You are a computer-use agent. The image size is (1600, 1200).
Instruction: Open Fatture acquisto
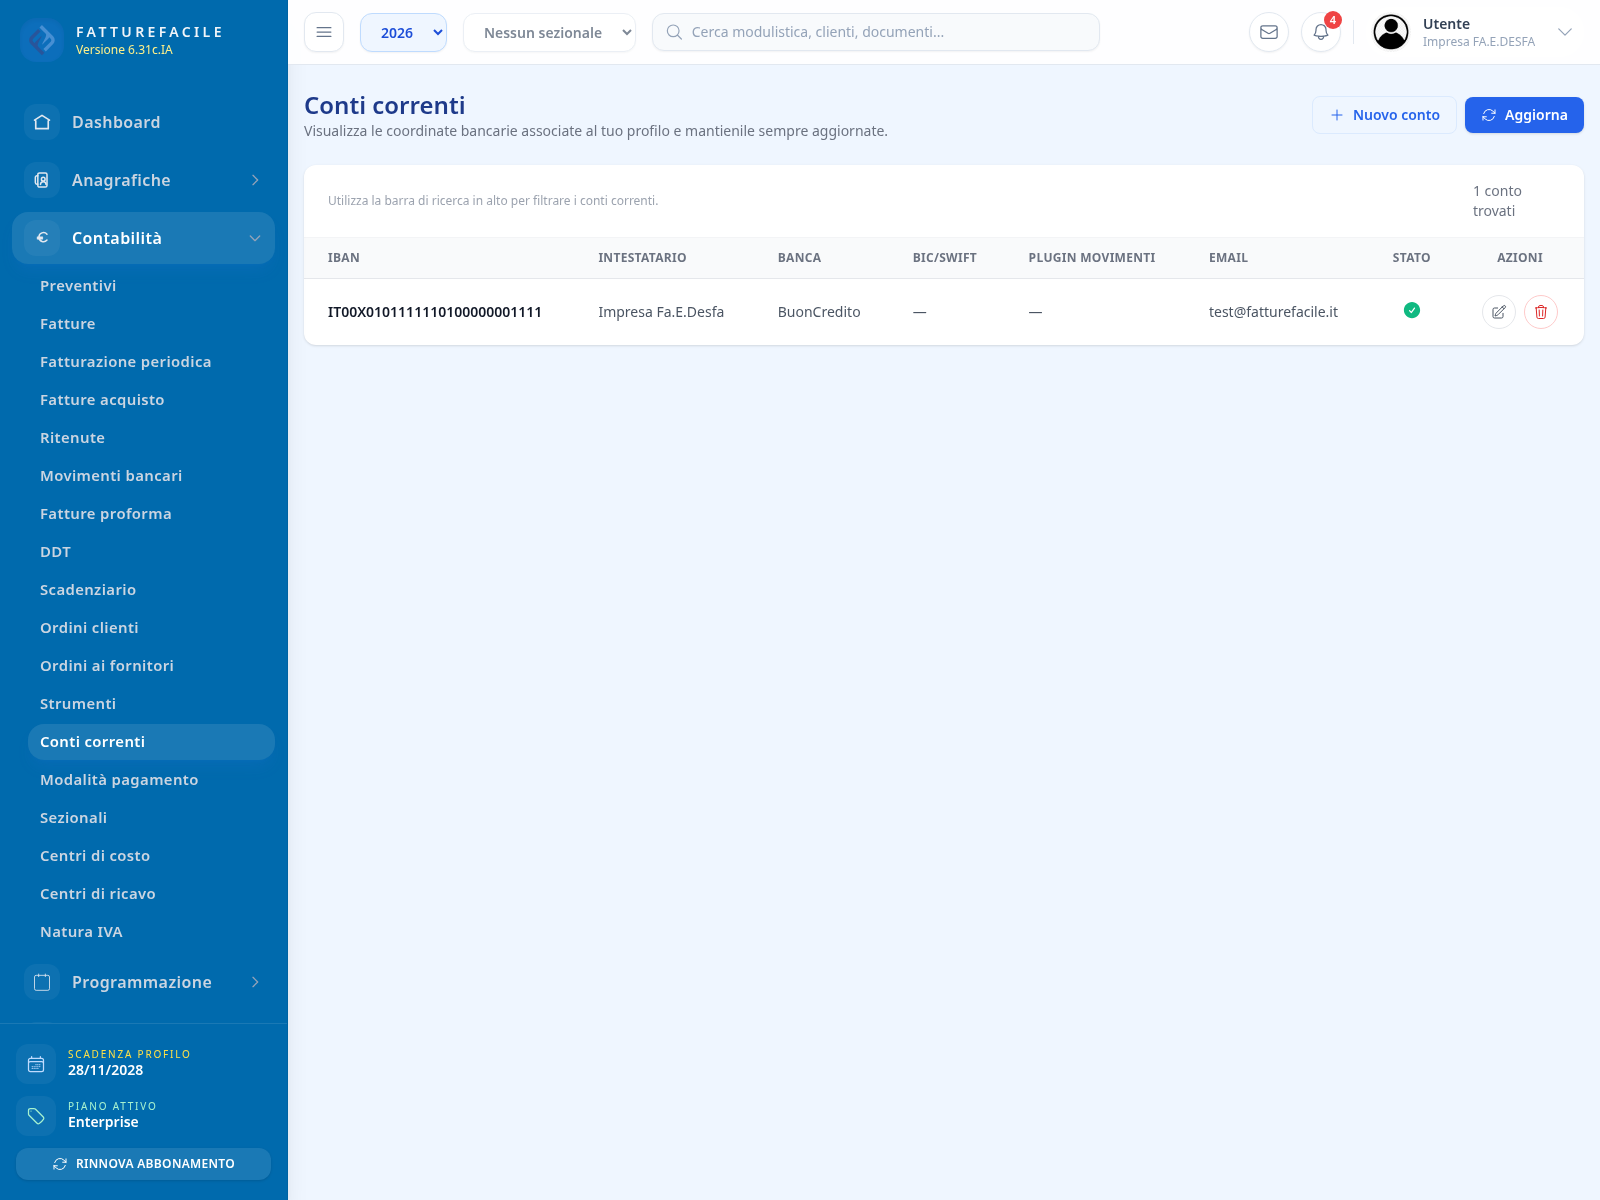(x=151, y=400)
